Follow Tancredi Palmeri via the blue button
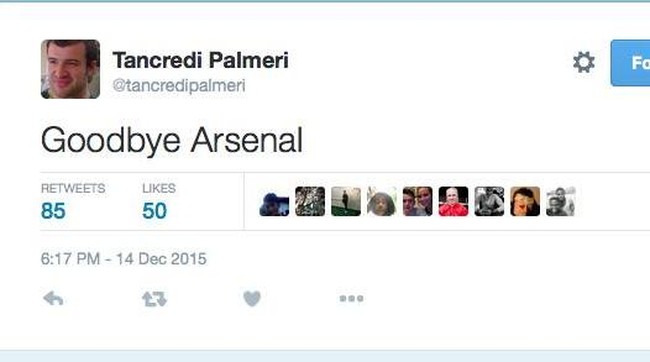Image resolution: width=650 pixels, height=362 pixels. pos(630,63)
